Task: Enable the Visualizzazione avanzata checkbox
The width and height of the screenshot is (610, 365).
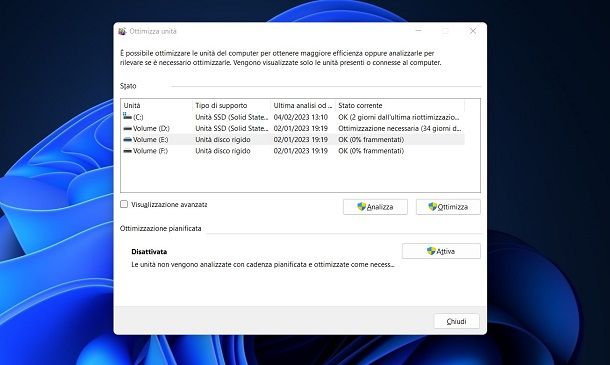Action: (124, 204)
